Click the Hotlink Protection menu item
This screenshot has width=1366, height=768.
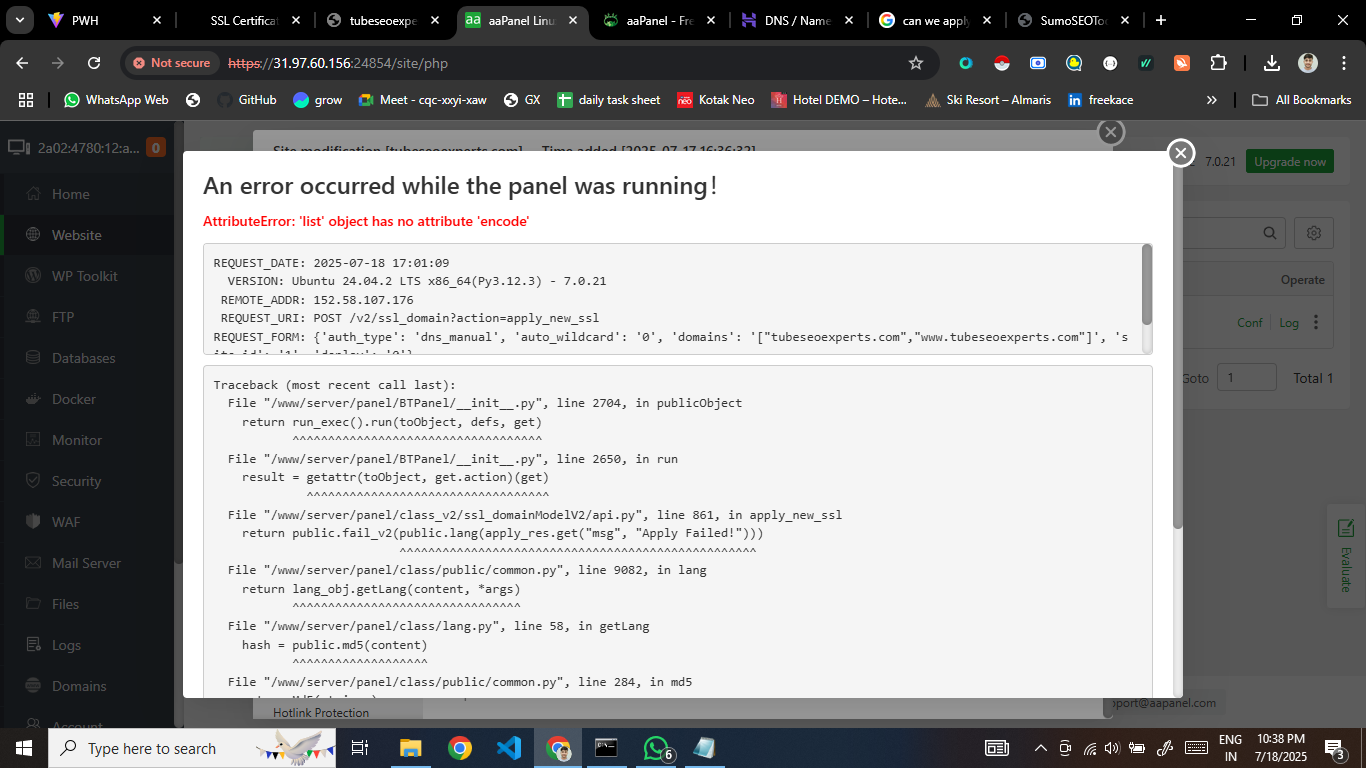coord(321,712)
